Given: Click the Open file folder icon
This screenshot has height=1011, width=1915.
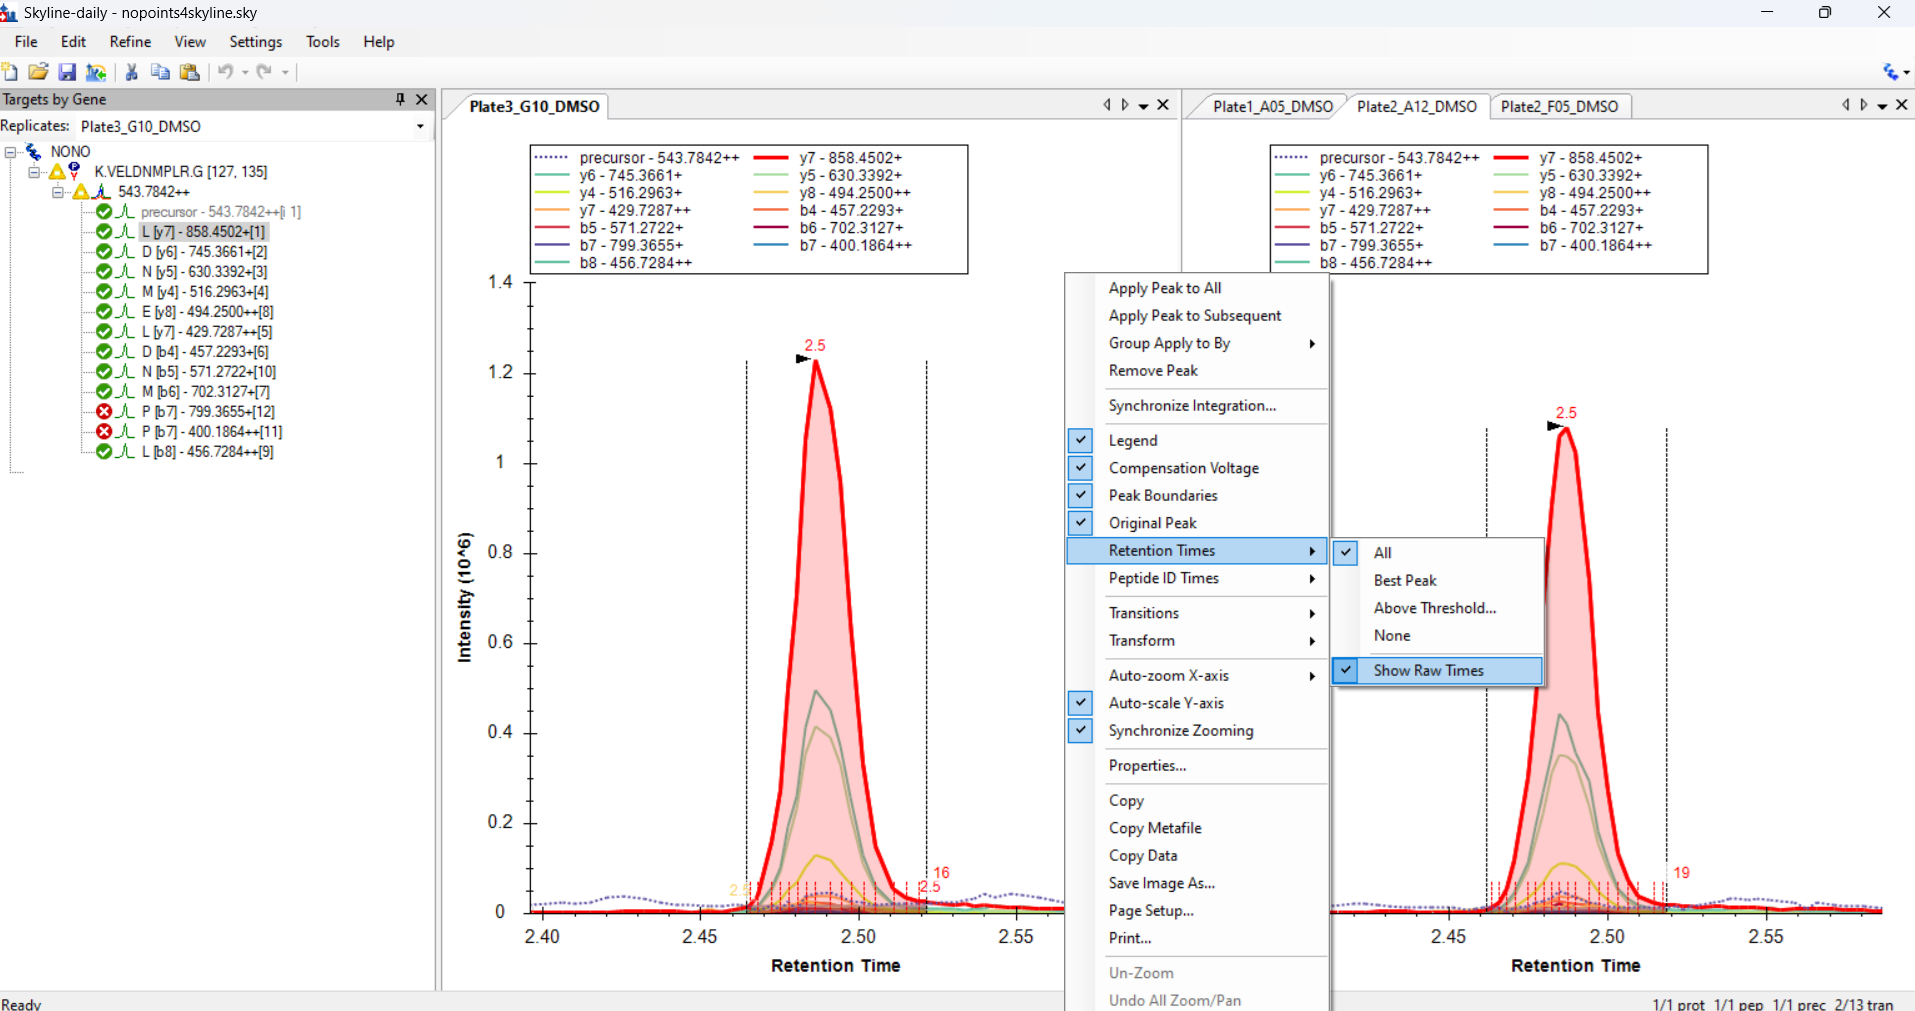Looking at the screenshot, I should point(38,72).
